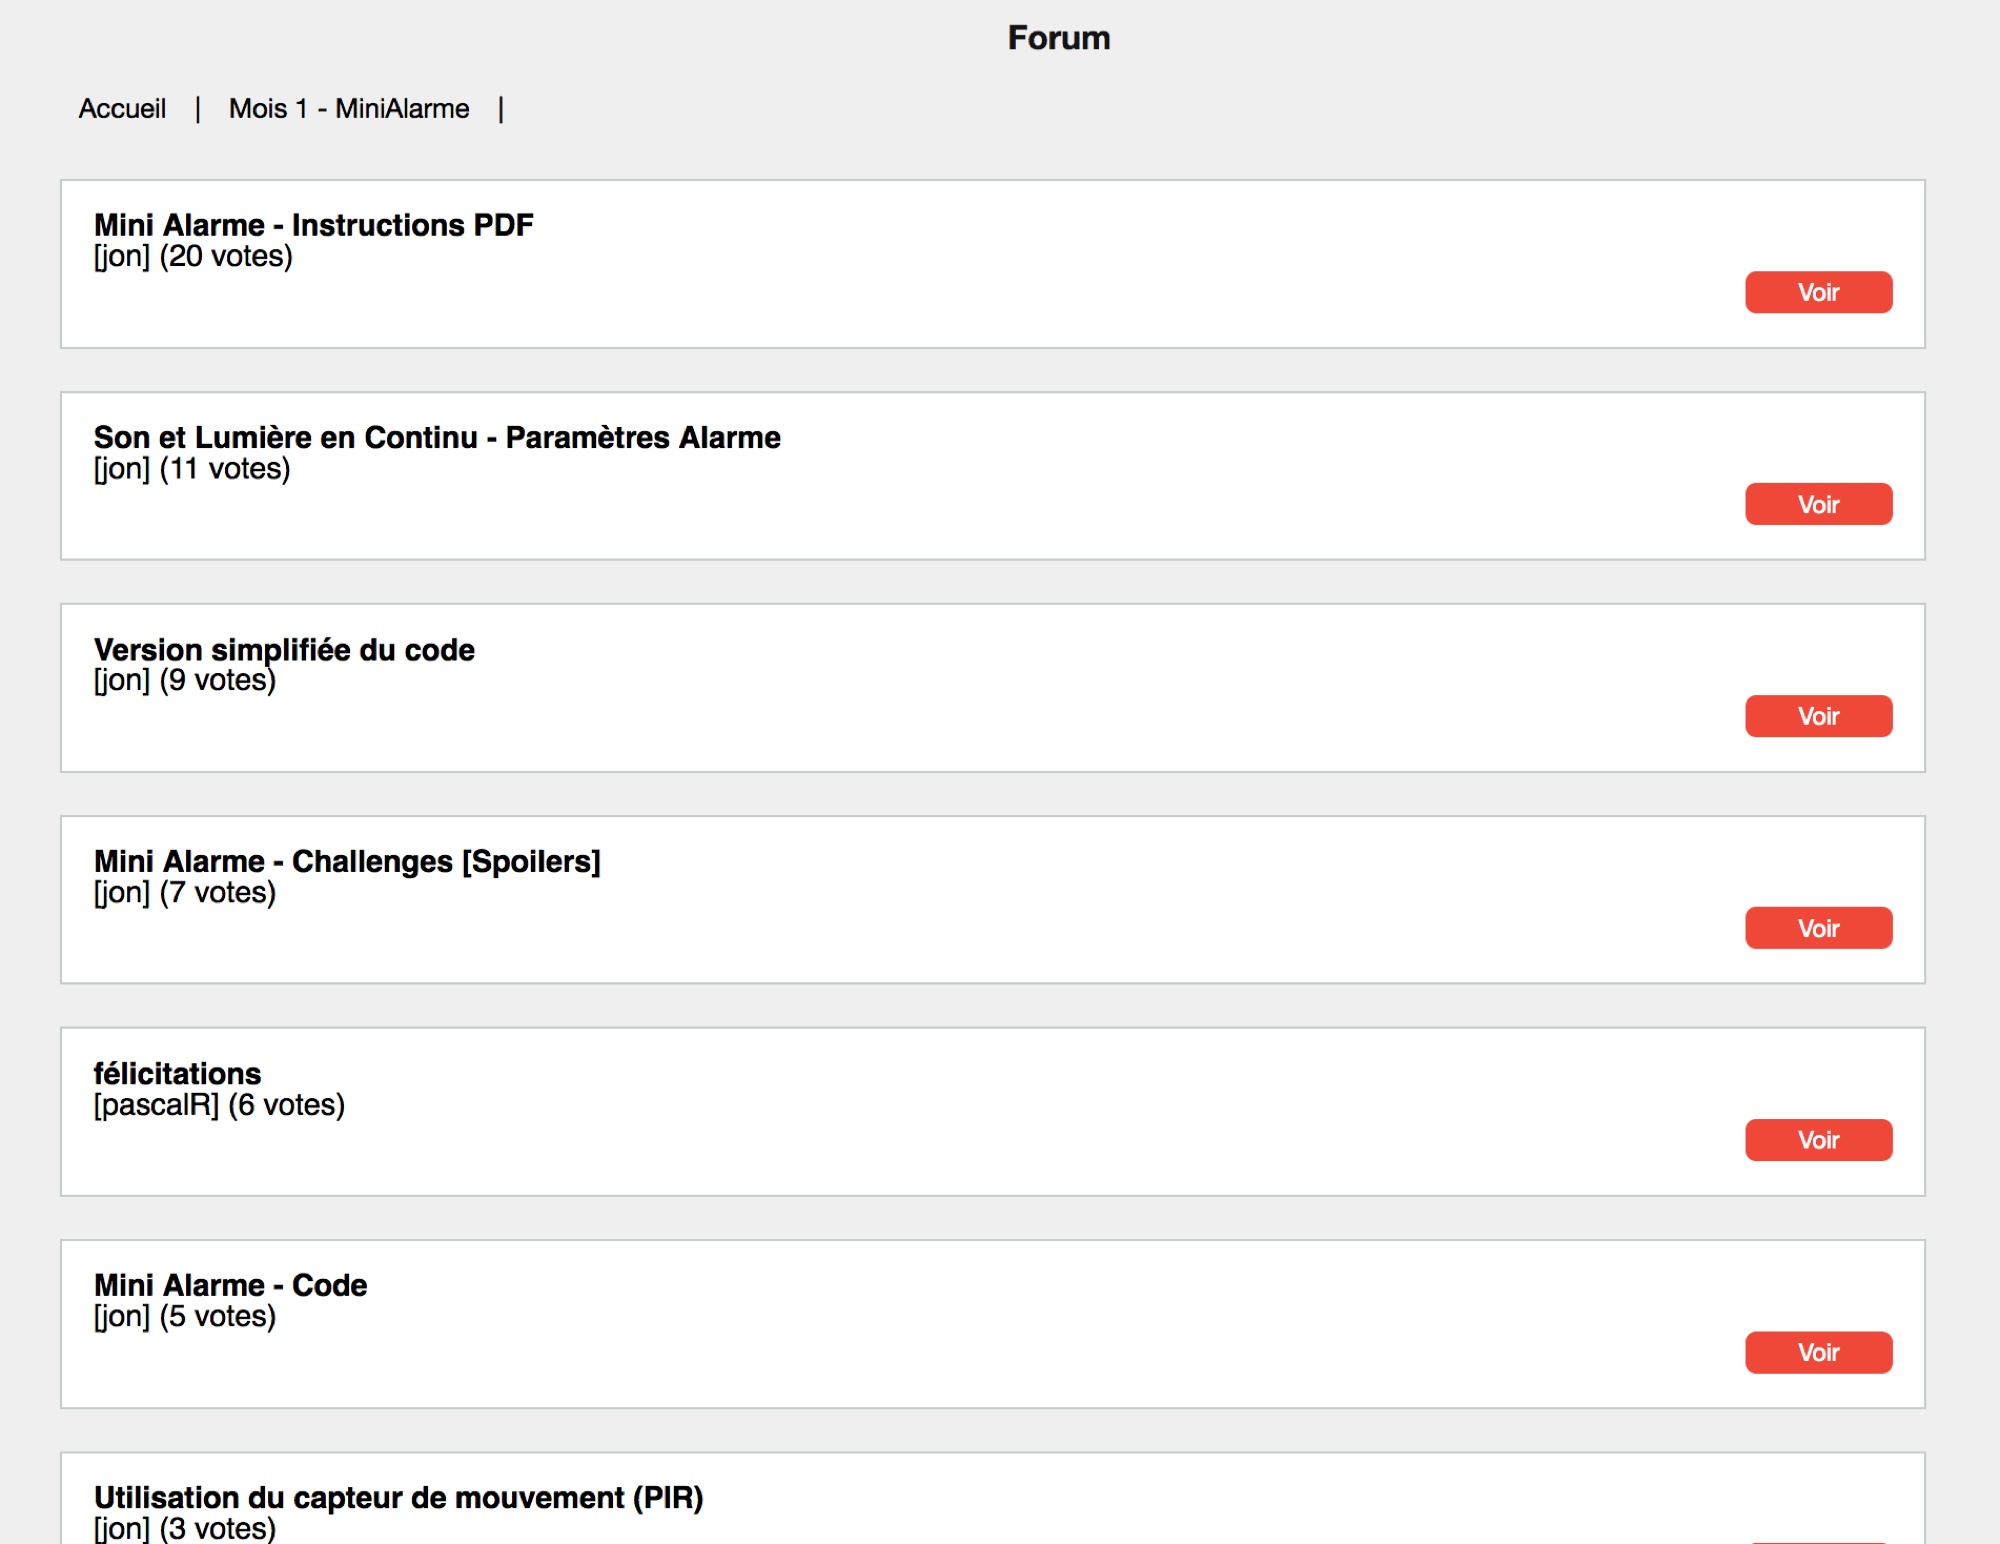2000x1544 pixels.
Task: View the Son et Lumière en Continu thread
Action: tap(1818, 504)
